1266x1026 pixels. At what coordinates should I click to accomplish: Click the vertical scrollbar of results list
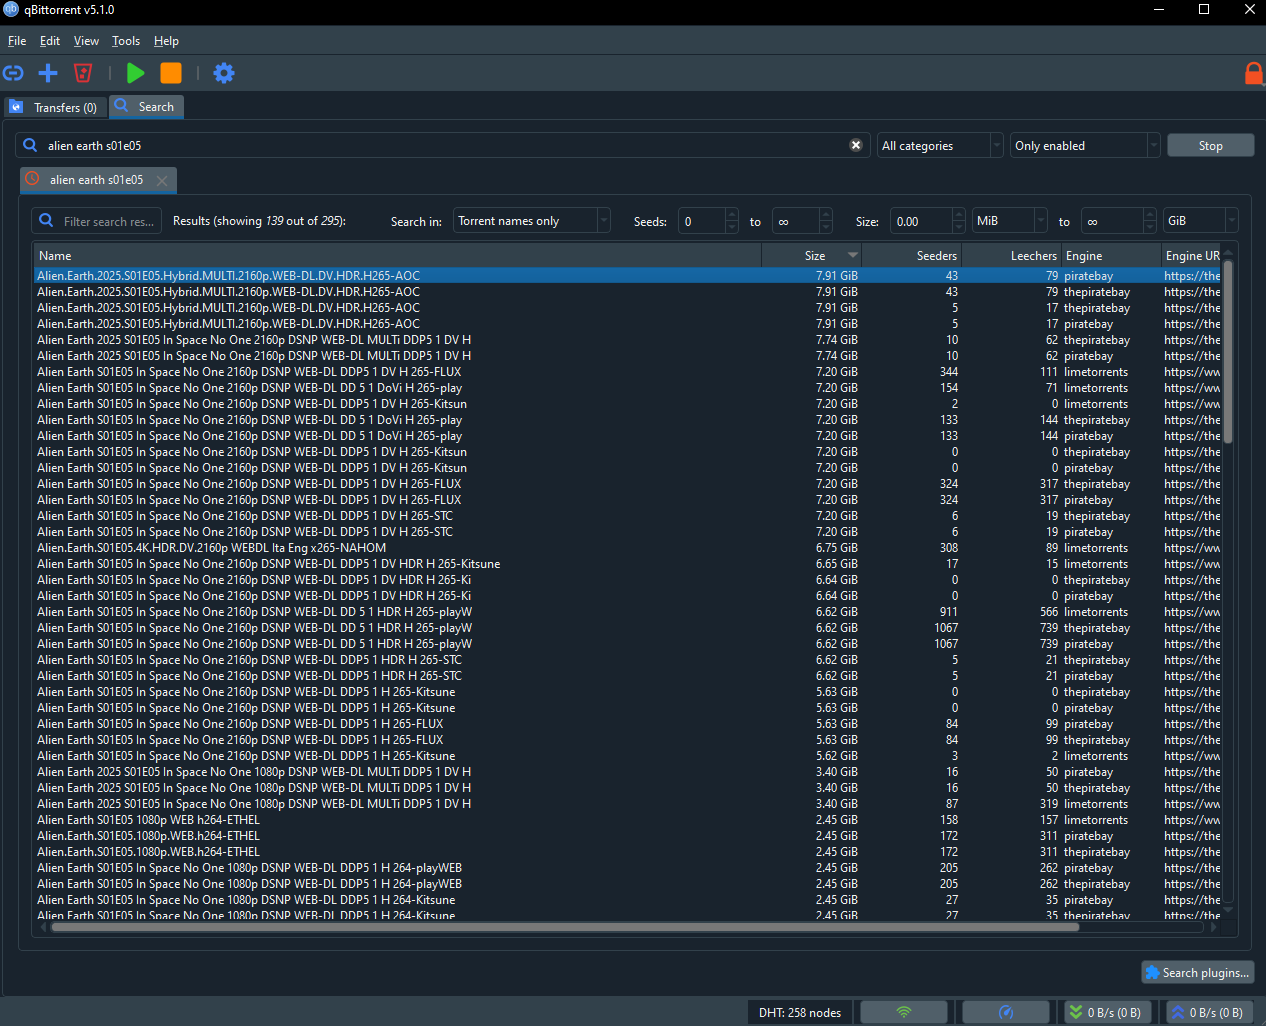(x=1229, y=352)
